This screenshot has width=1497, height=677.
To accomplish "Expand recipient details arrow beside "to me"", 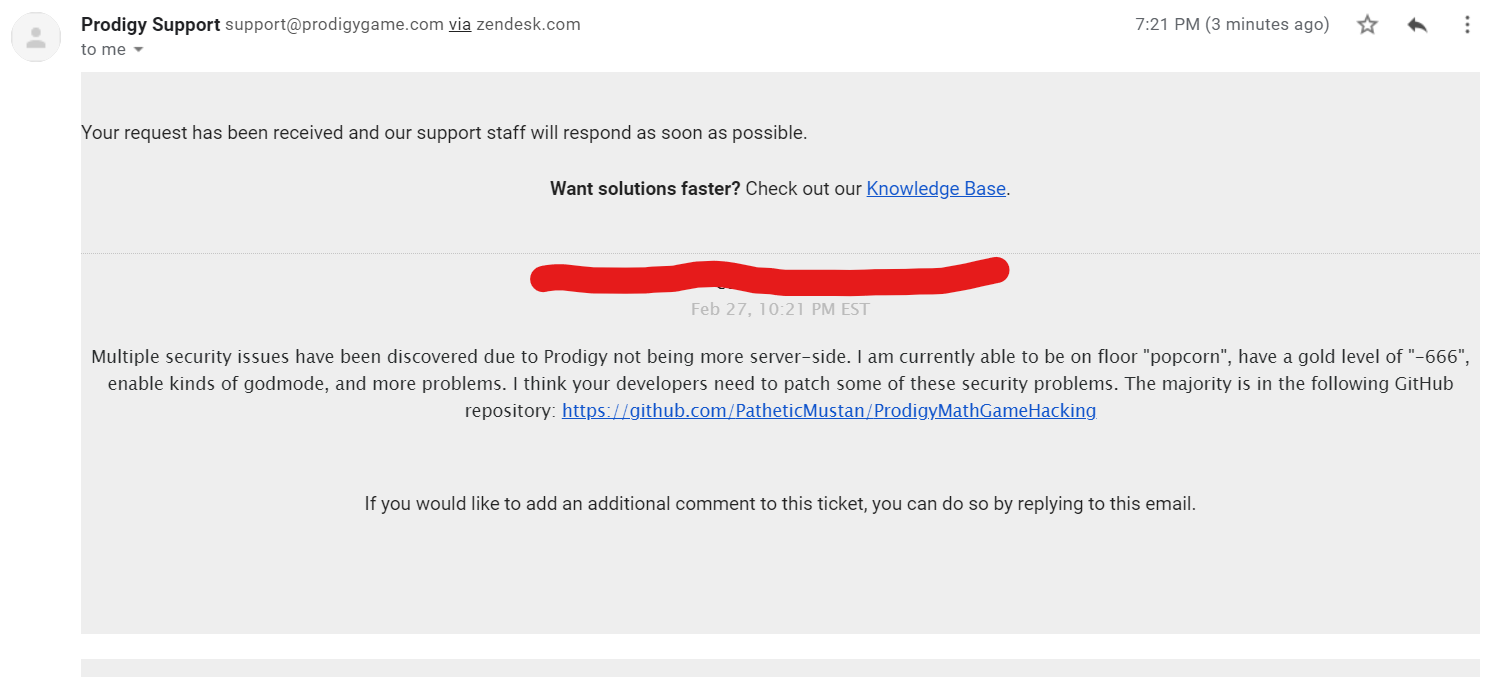I will [138, 50].
